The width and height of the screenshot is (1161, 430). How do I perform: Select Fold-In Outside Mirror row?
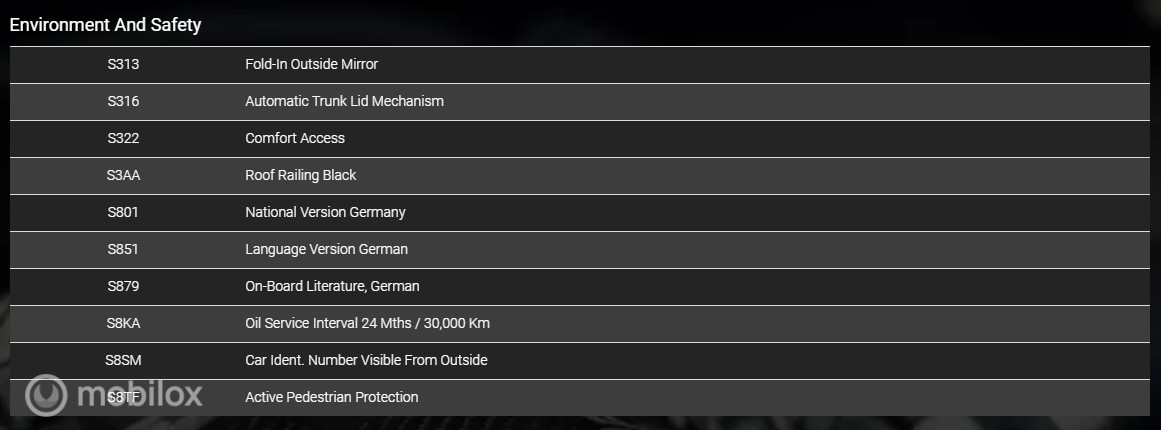(580, 65)
